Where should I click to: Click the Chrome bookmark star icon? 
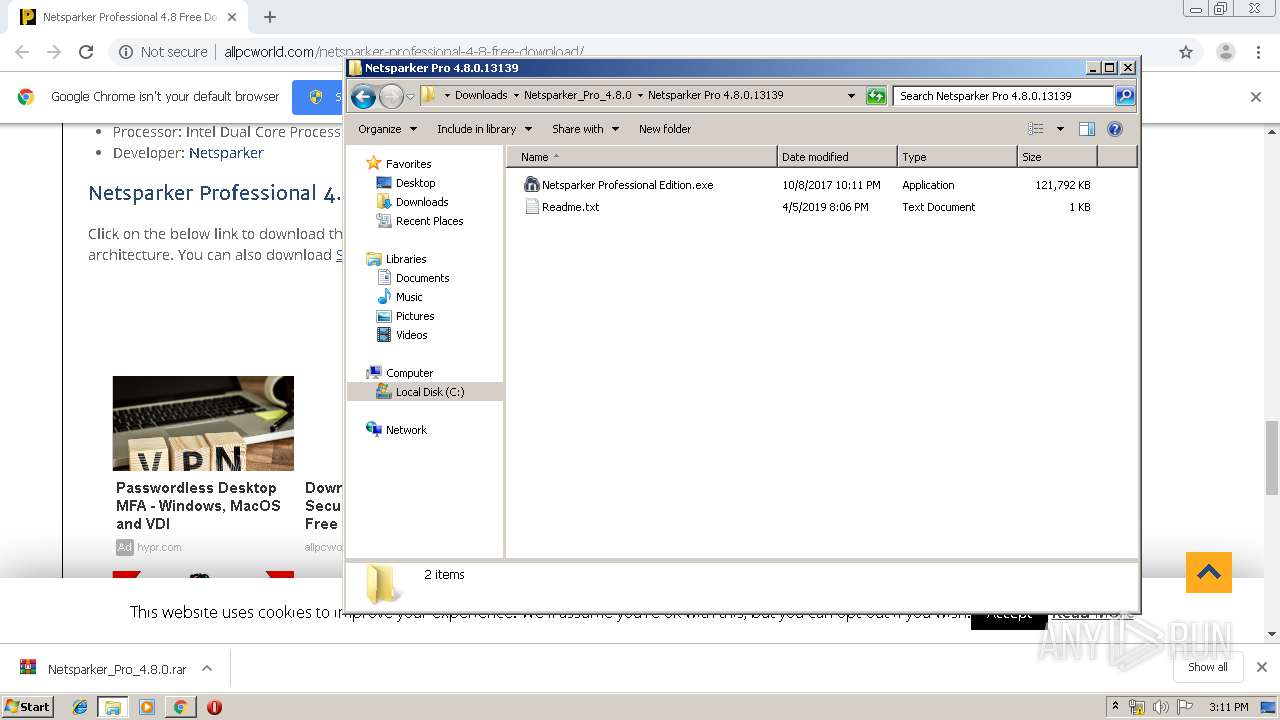(x=1186, y=52)
